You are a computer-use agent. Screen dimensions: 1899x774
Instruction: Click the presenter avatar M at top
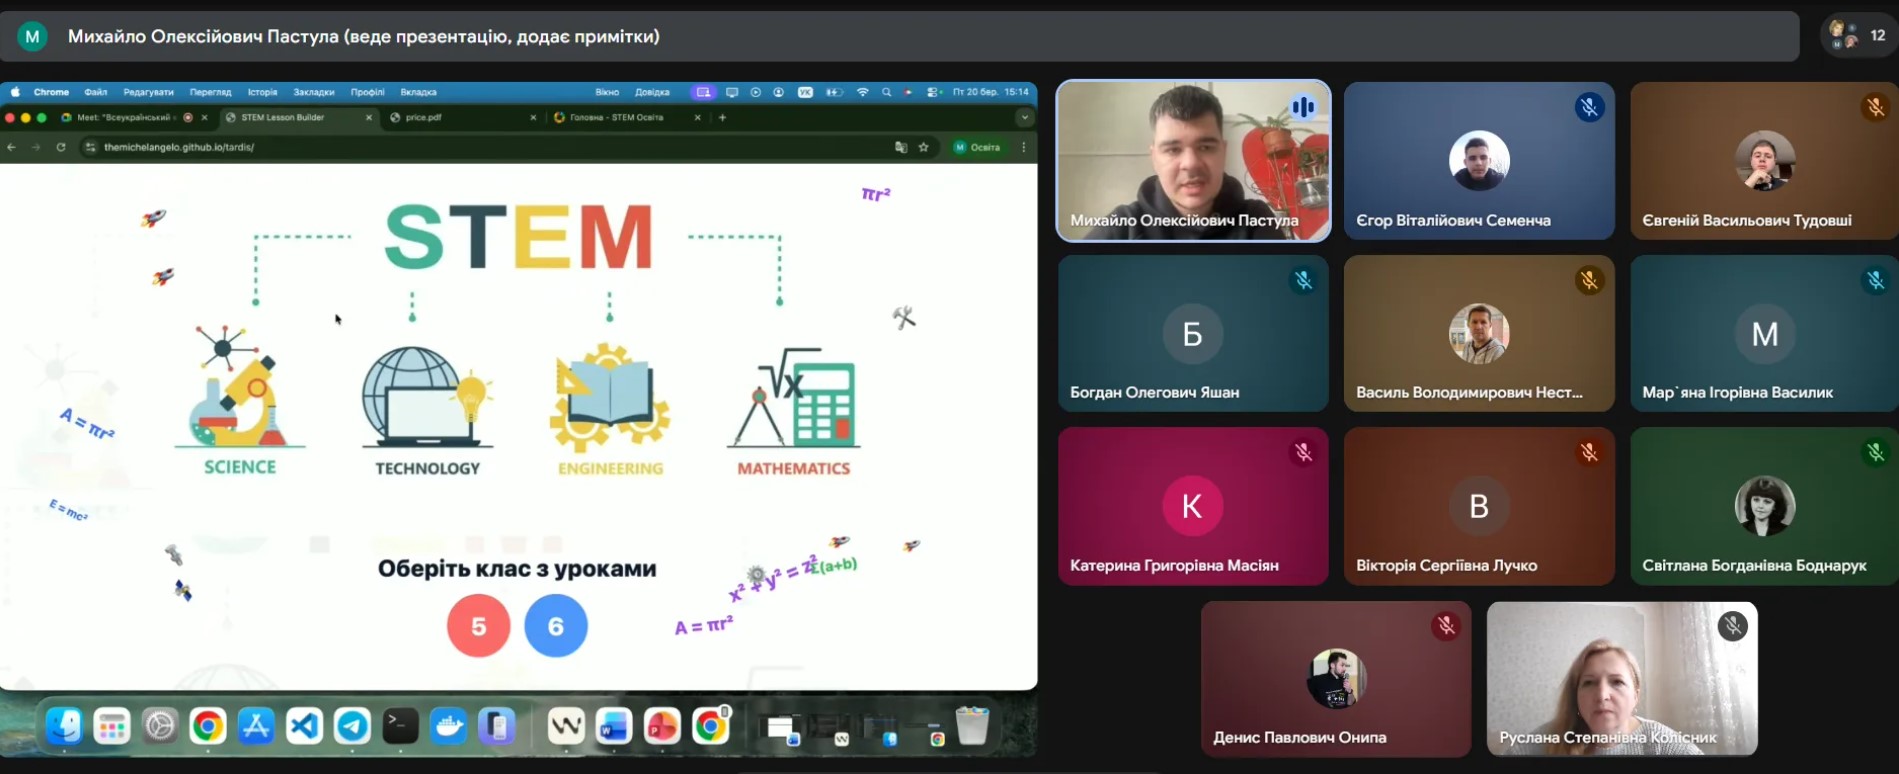pos(32,37)
